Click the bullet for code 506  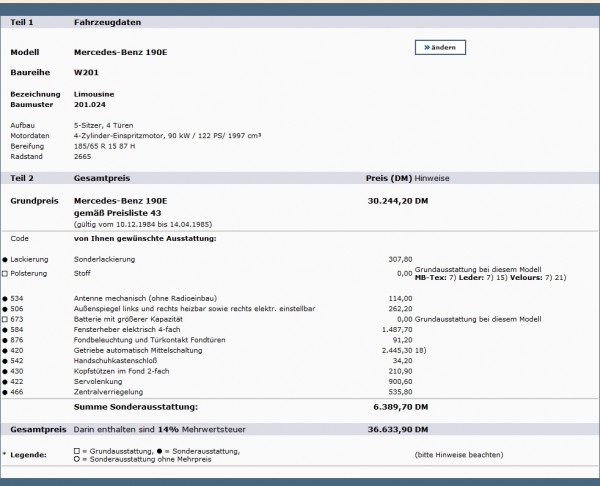click(5, 309)
